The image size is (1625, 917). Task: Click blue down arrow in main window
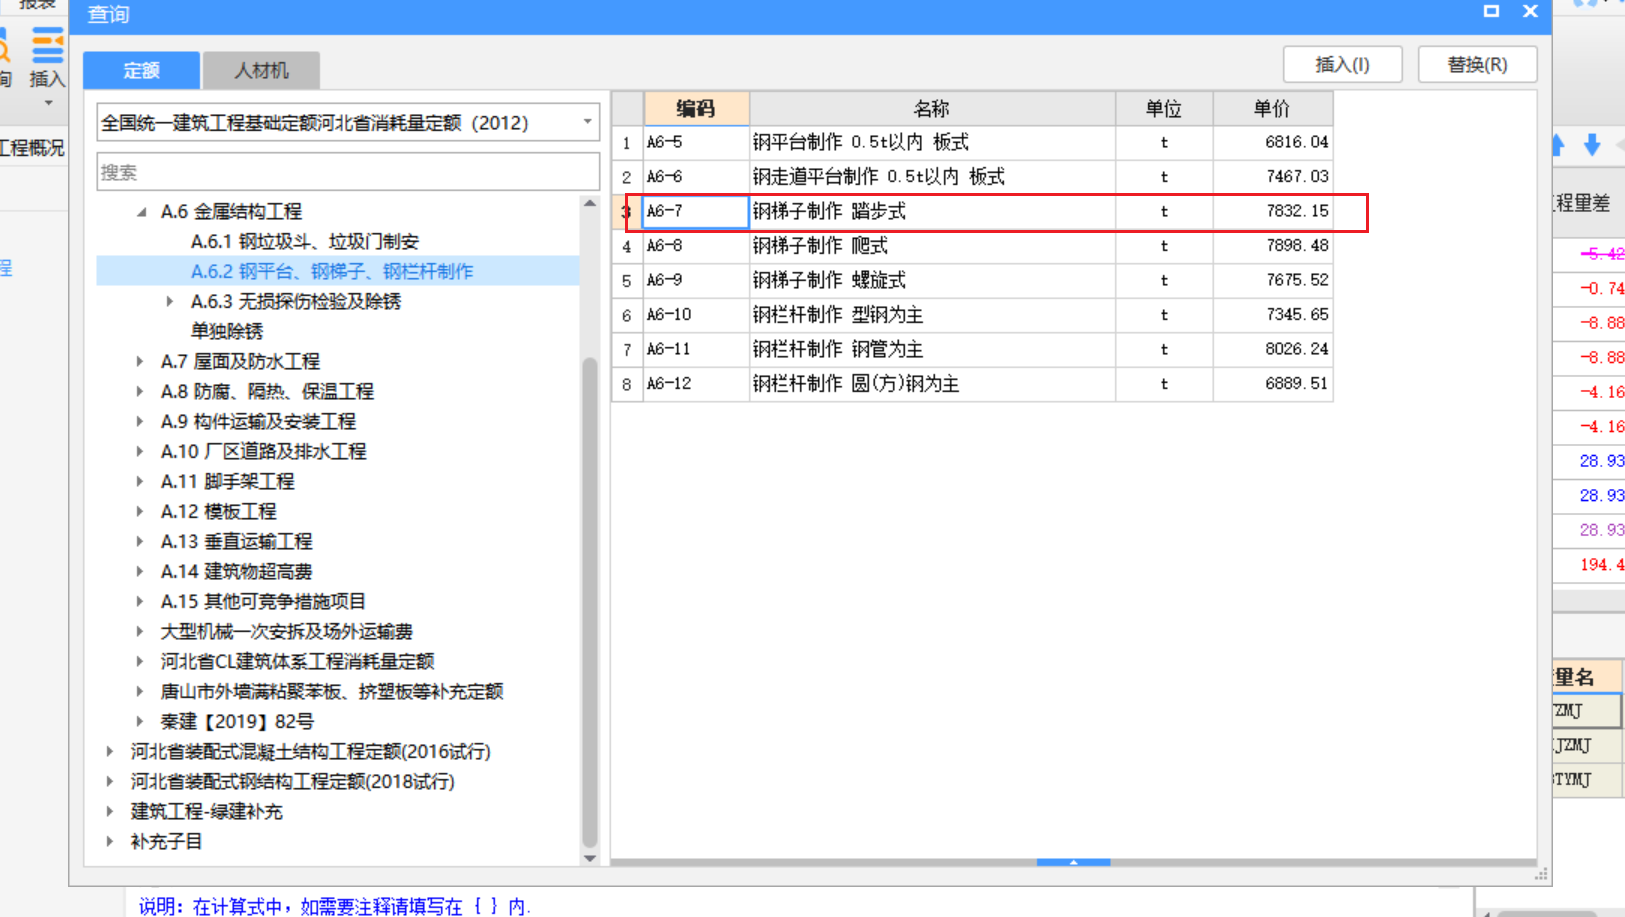click(1592, 145)
